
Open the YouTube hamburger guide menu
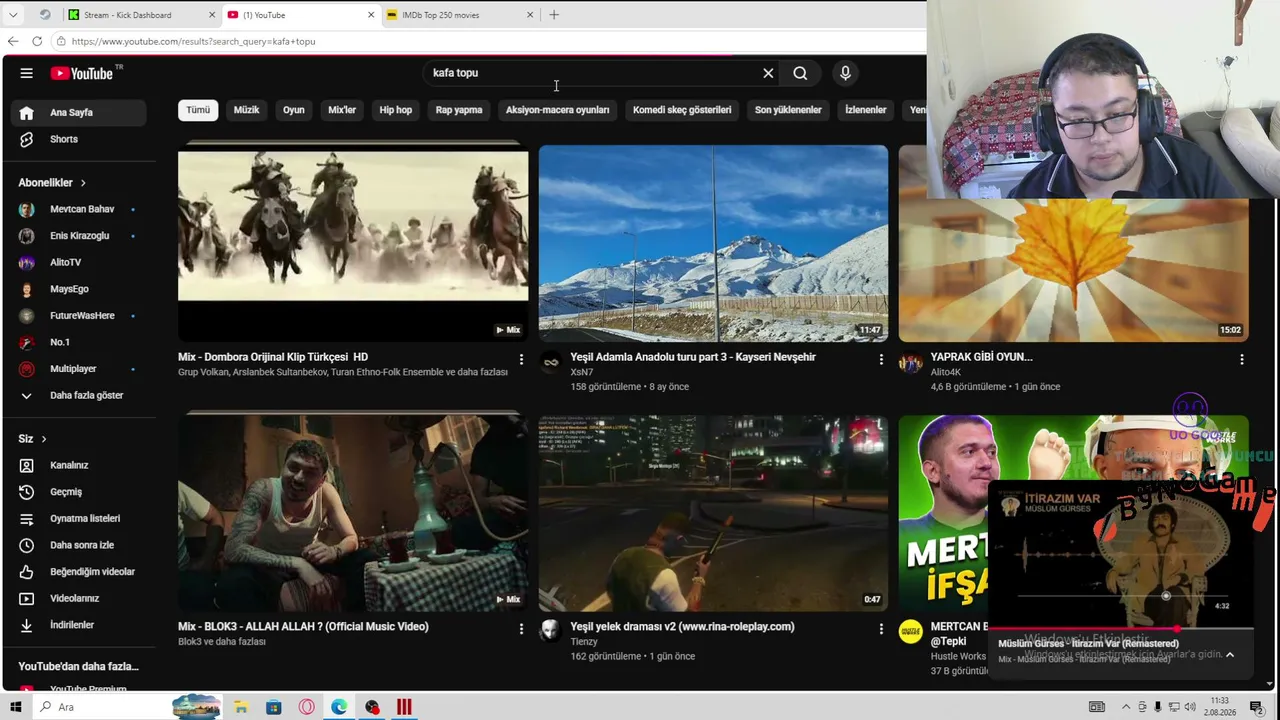pos(27,73)
